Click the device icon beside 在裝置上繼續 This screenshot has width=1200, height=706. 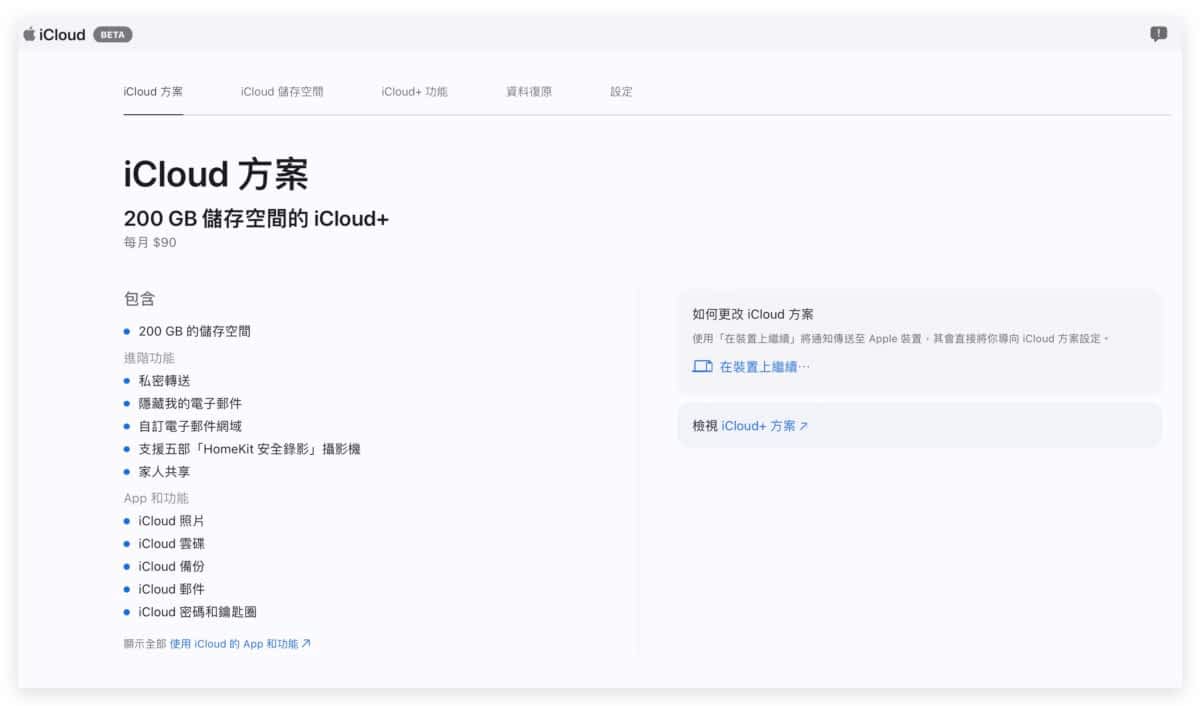[x=702, y=367]
